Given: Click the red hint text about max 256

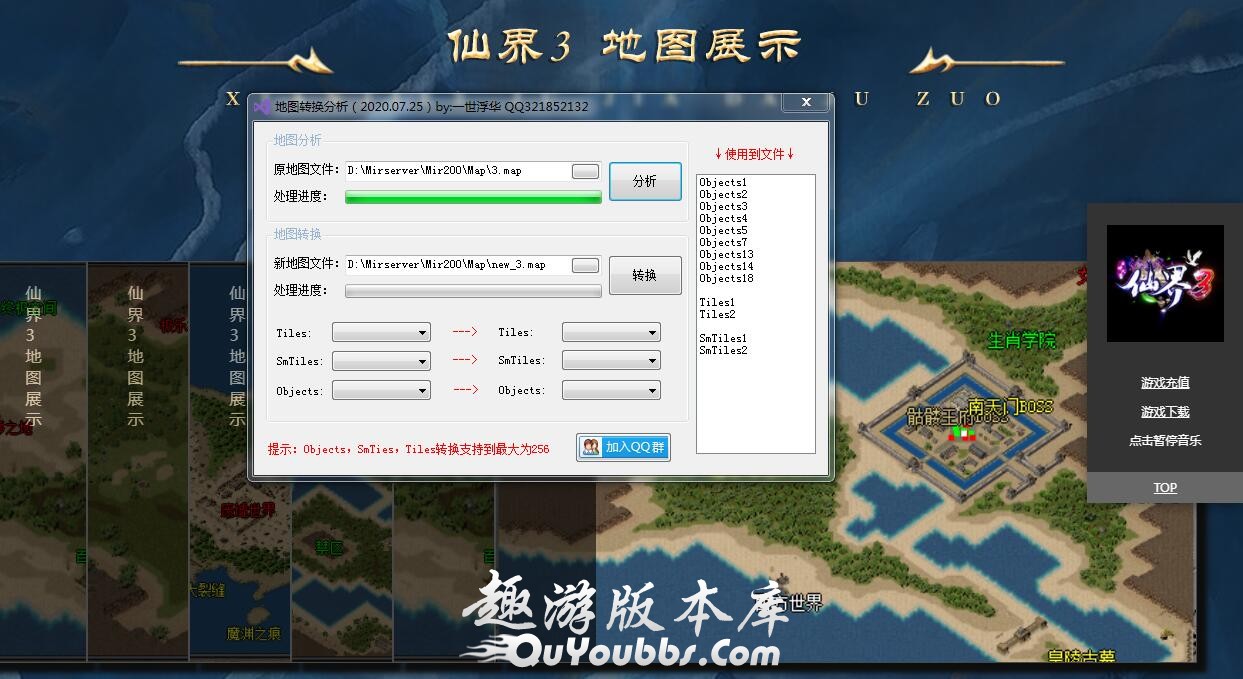Looking at the screenshot, I should pyautogui.click(x=408, y=449).
